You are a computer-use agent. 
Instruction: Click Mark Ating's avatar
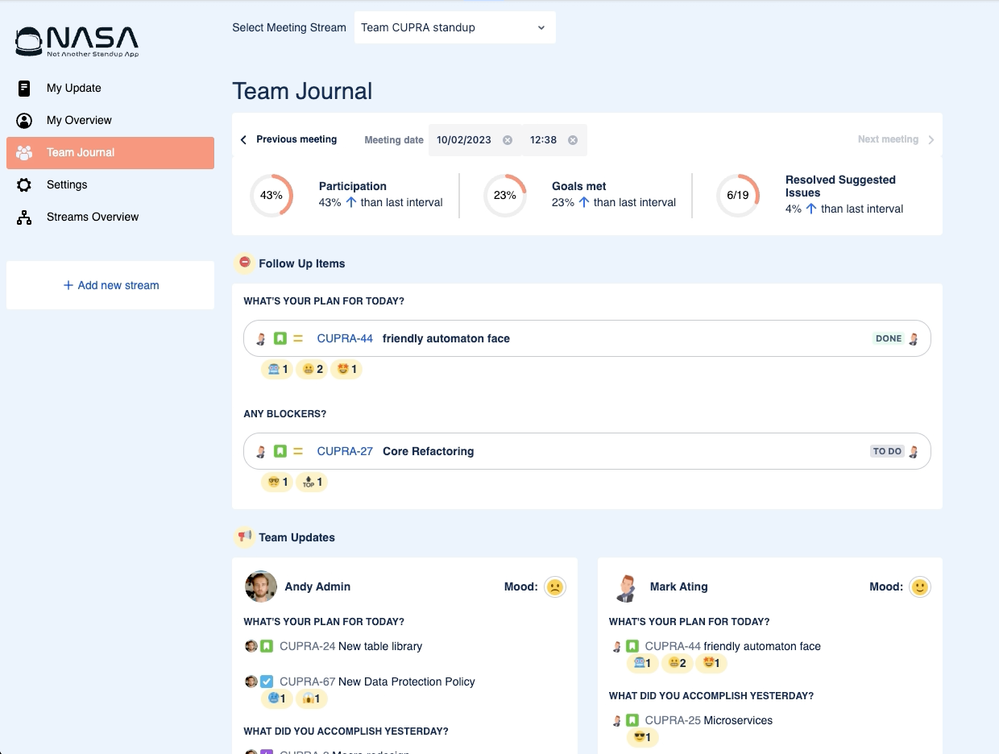pyautogui.click(x=626, y=587)
